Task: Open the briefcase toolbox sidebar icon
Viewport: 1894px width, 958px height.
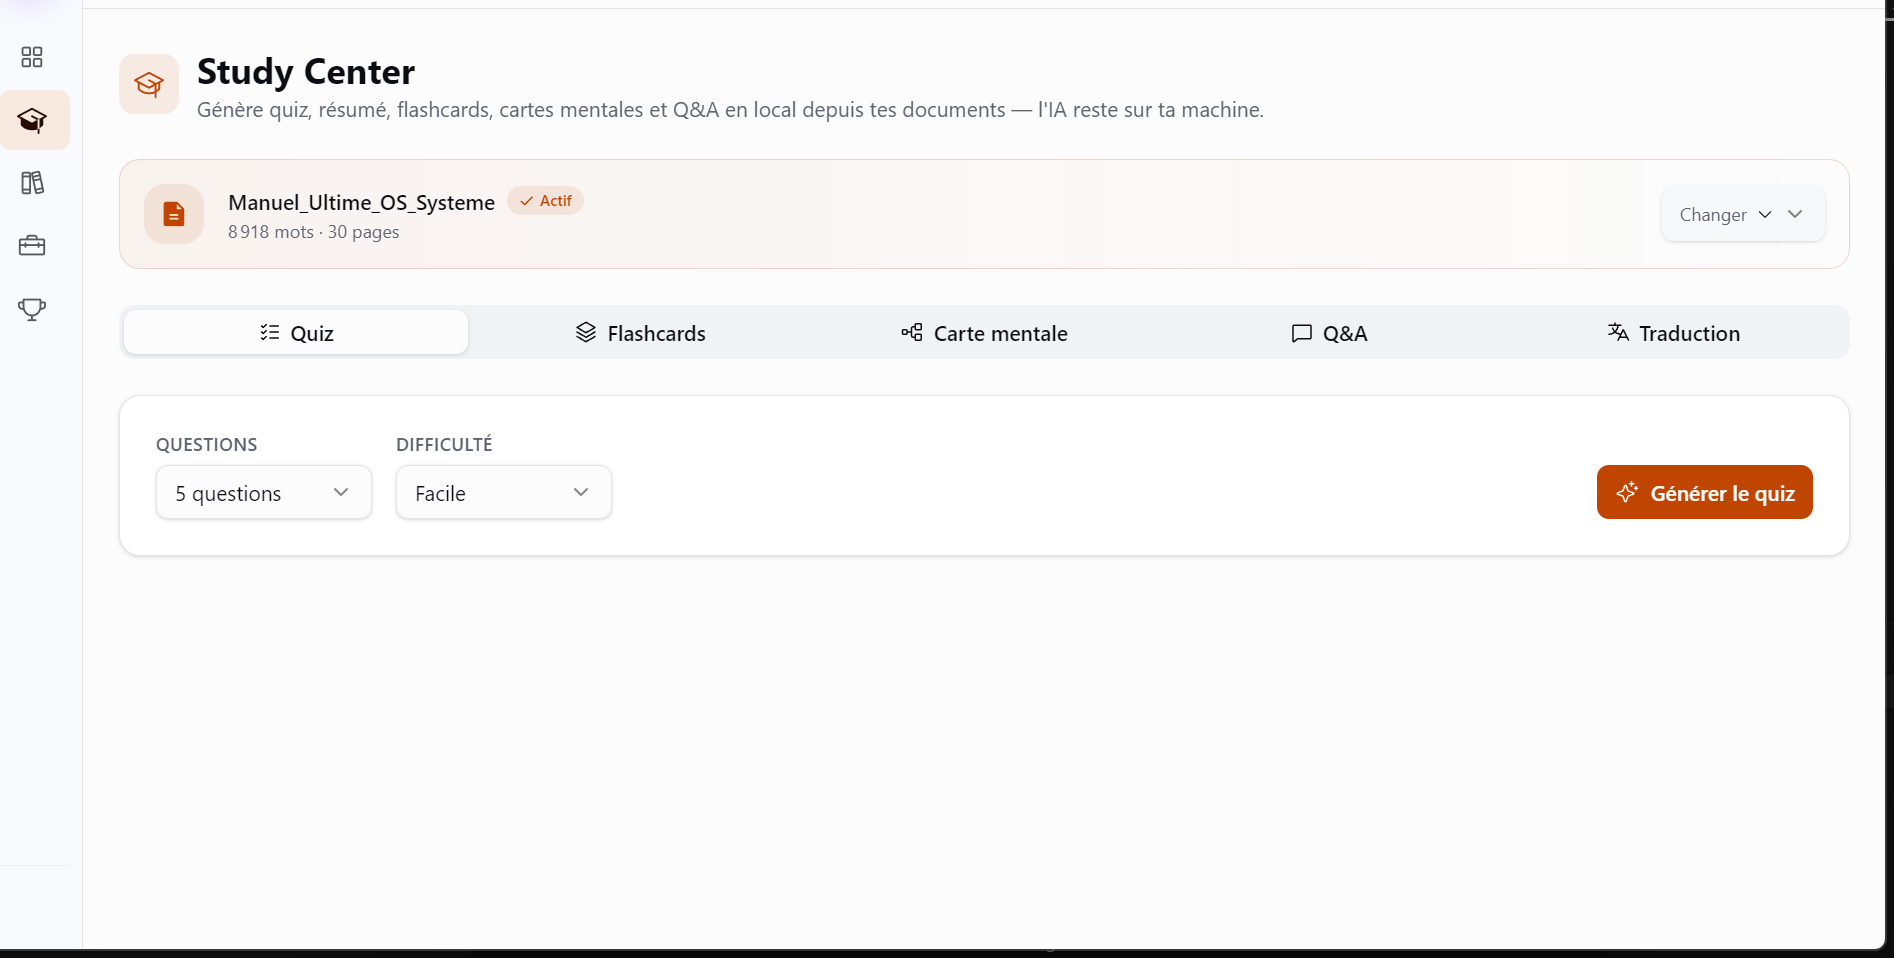Action: pyautogui.click(x=32, y=246)
